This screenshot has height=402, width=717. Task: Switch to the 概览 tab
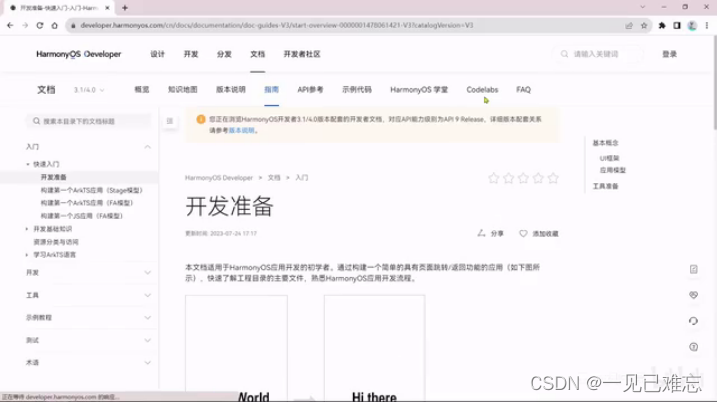pos(142,90)
